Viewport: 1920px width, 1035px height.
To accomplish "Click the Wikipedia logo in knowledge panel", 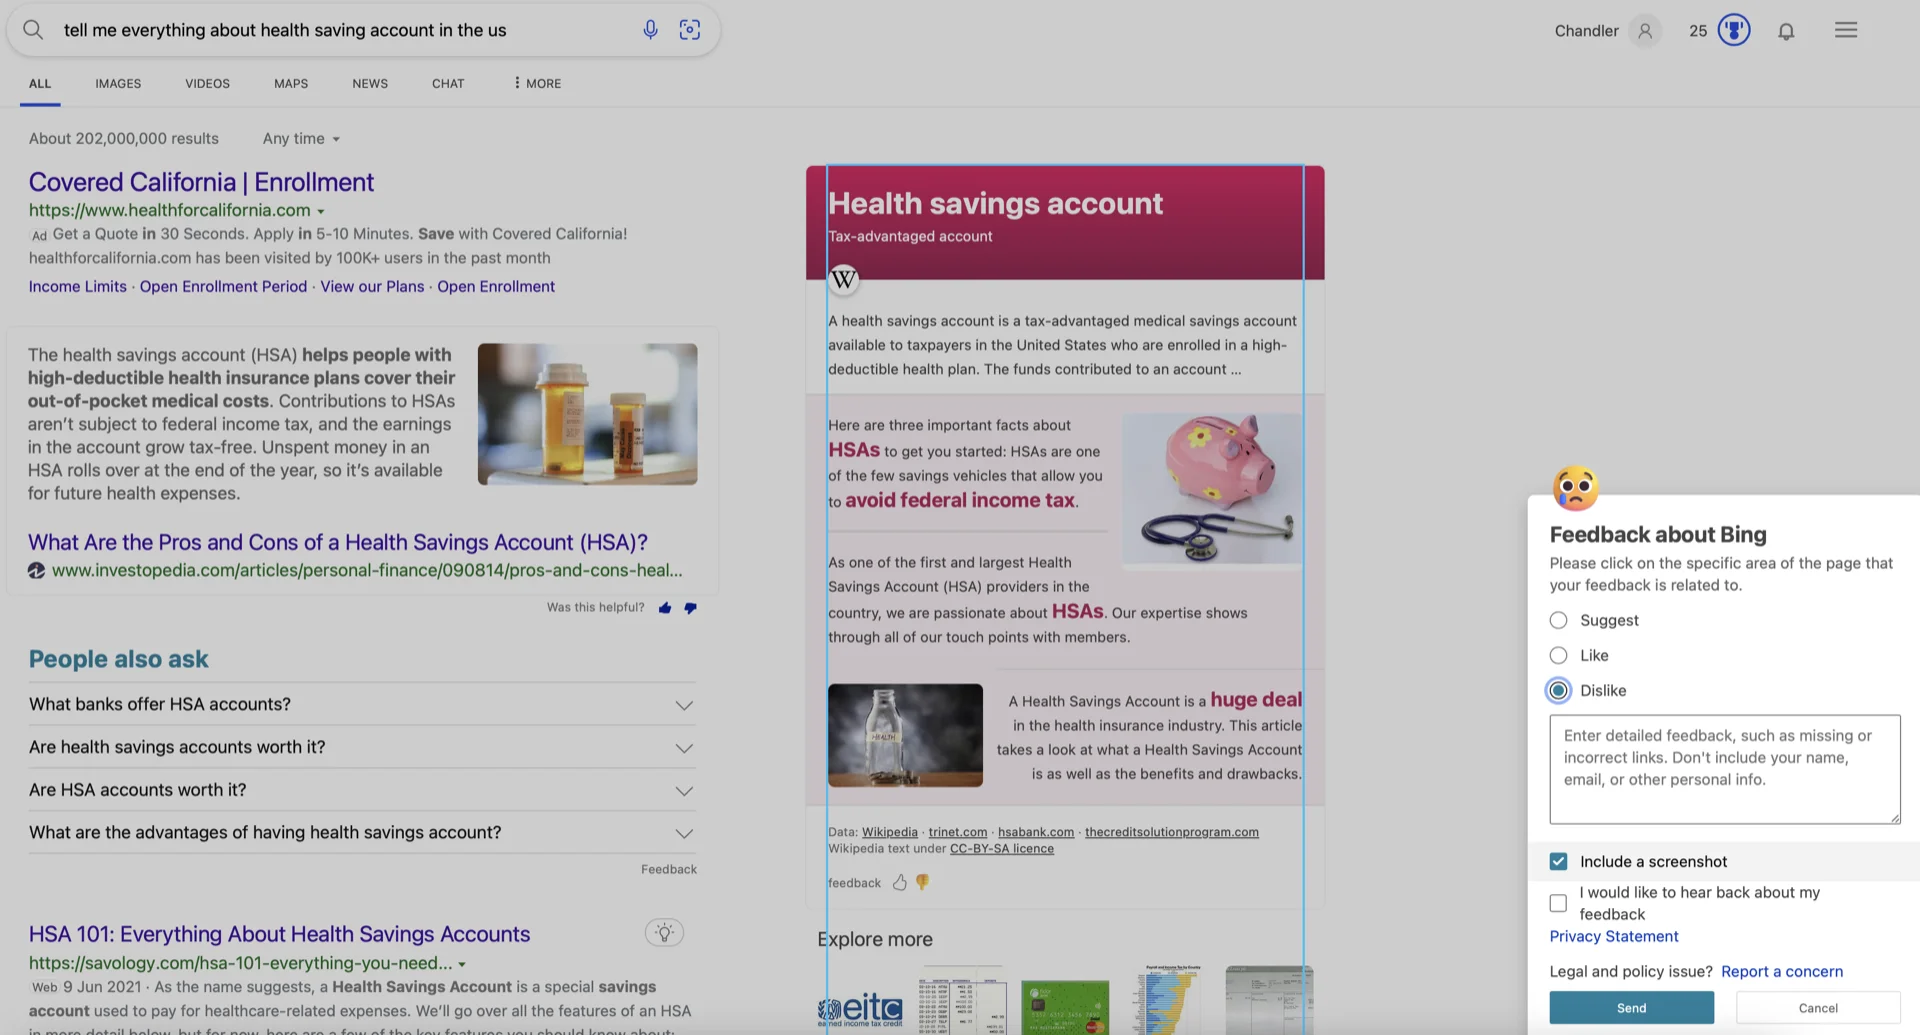I will 844,279.
